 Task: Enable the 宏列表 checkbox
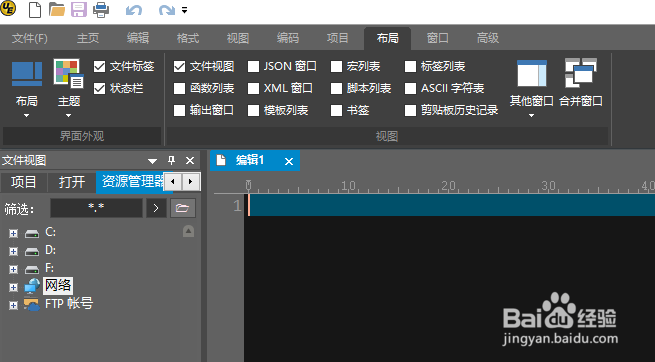(336, 66)
